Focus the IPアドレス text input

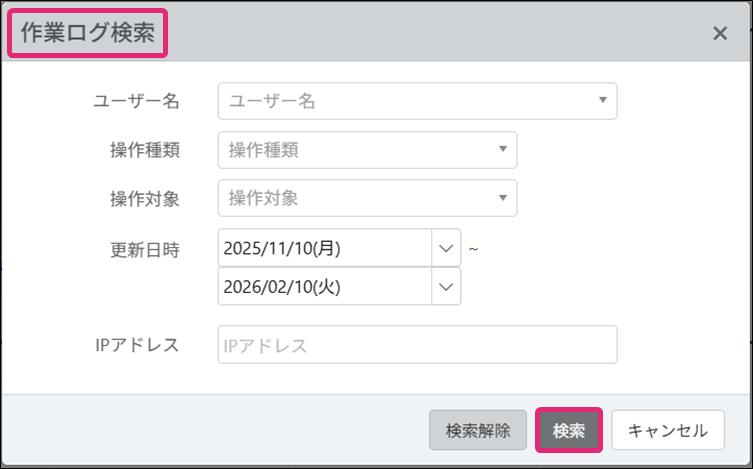coord(417,346)
